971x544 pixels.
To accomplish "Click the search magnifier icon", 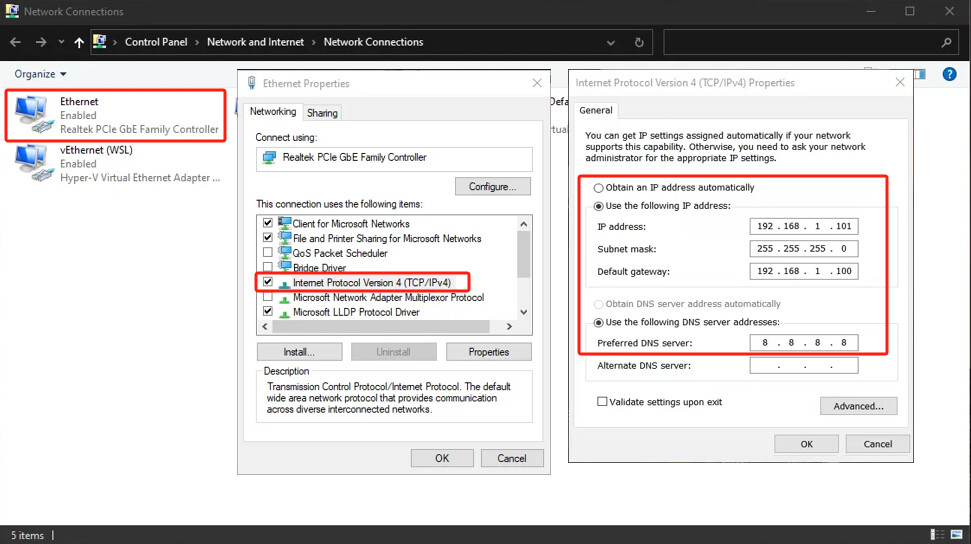I will tap(946, 43).
